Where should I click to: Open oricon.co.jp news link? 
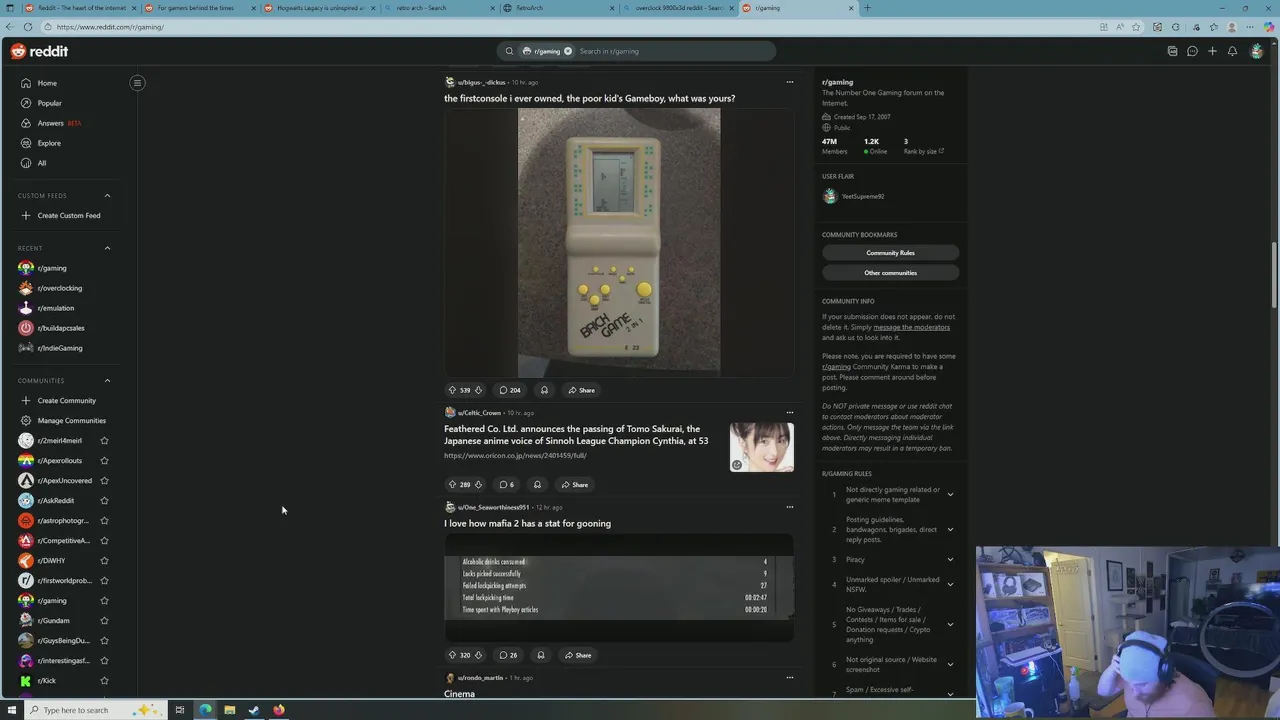515,455
